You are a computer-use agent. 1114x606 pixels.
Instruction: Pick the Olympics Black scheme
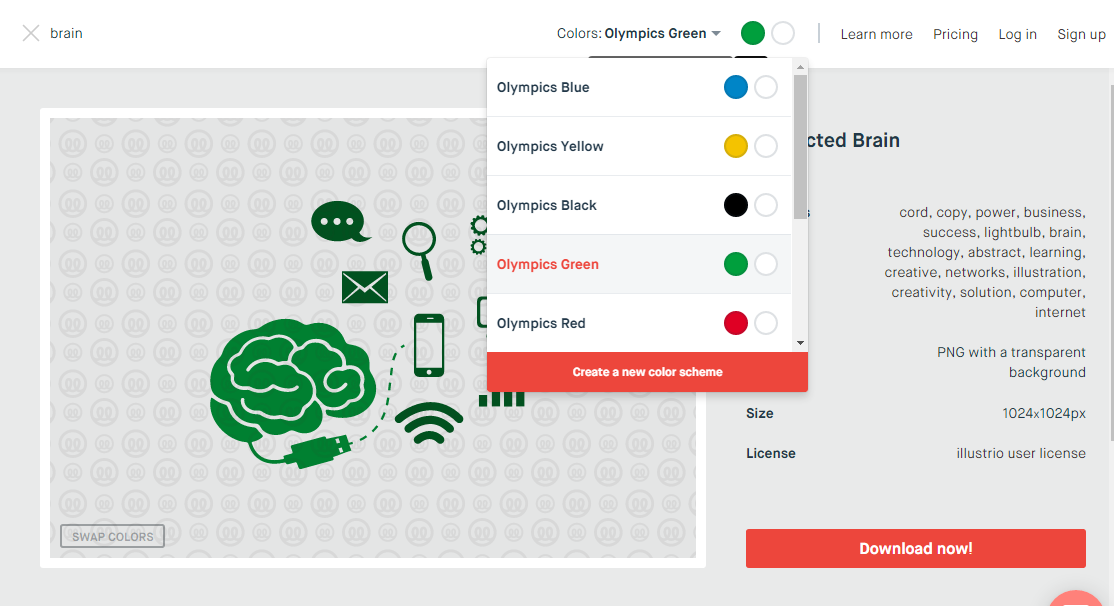(547, 205)
